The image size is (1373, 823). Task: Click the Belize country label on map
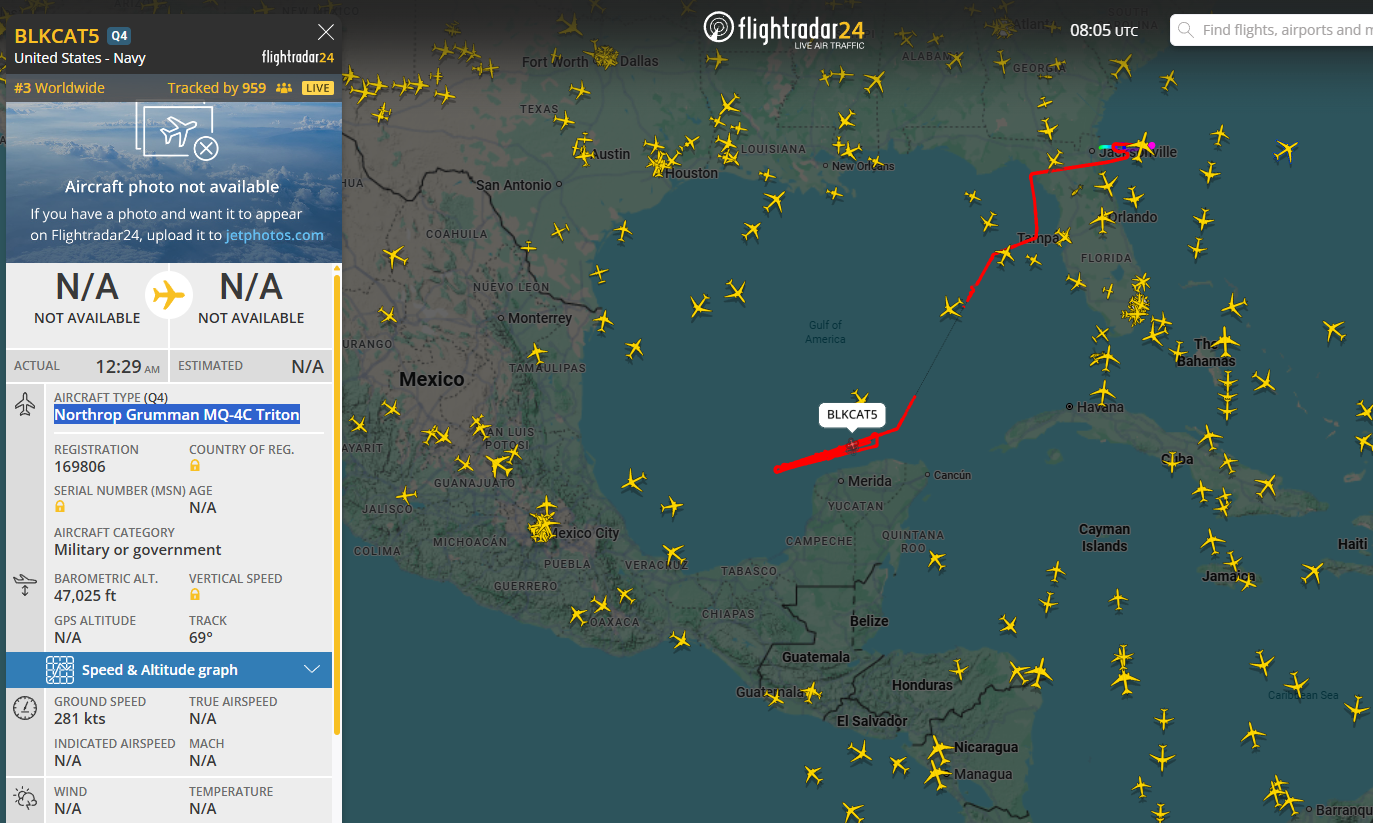pyautogui.click(x=869, y=621)
